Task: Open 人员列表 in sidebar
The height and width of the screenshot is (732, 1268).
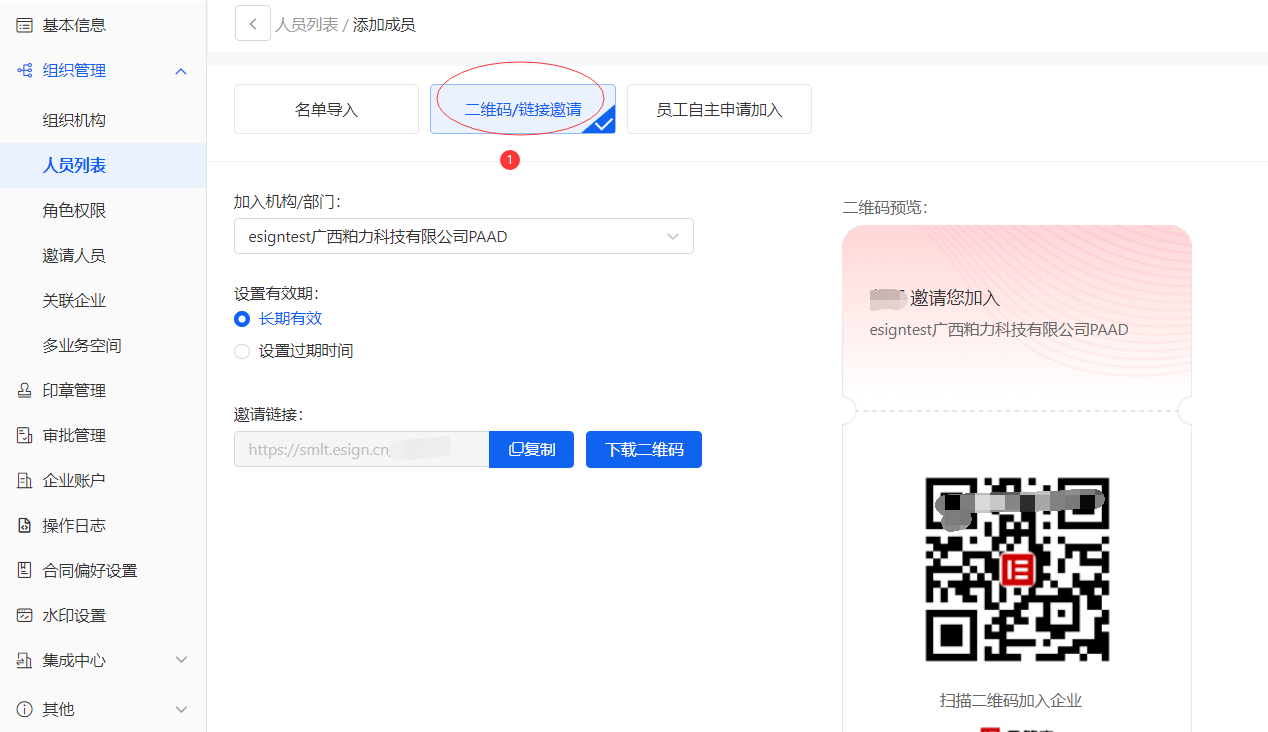Action: pyautogui.click(x=103, y=165)
